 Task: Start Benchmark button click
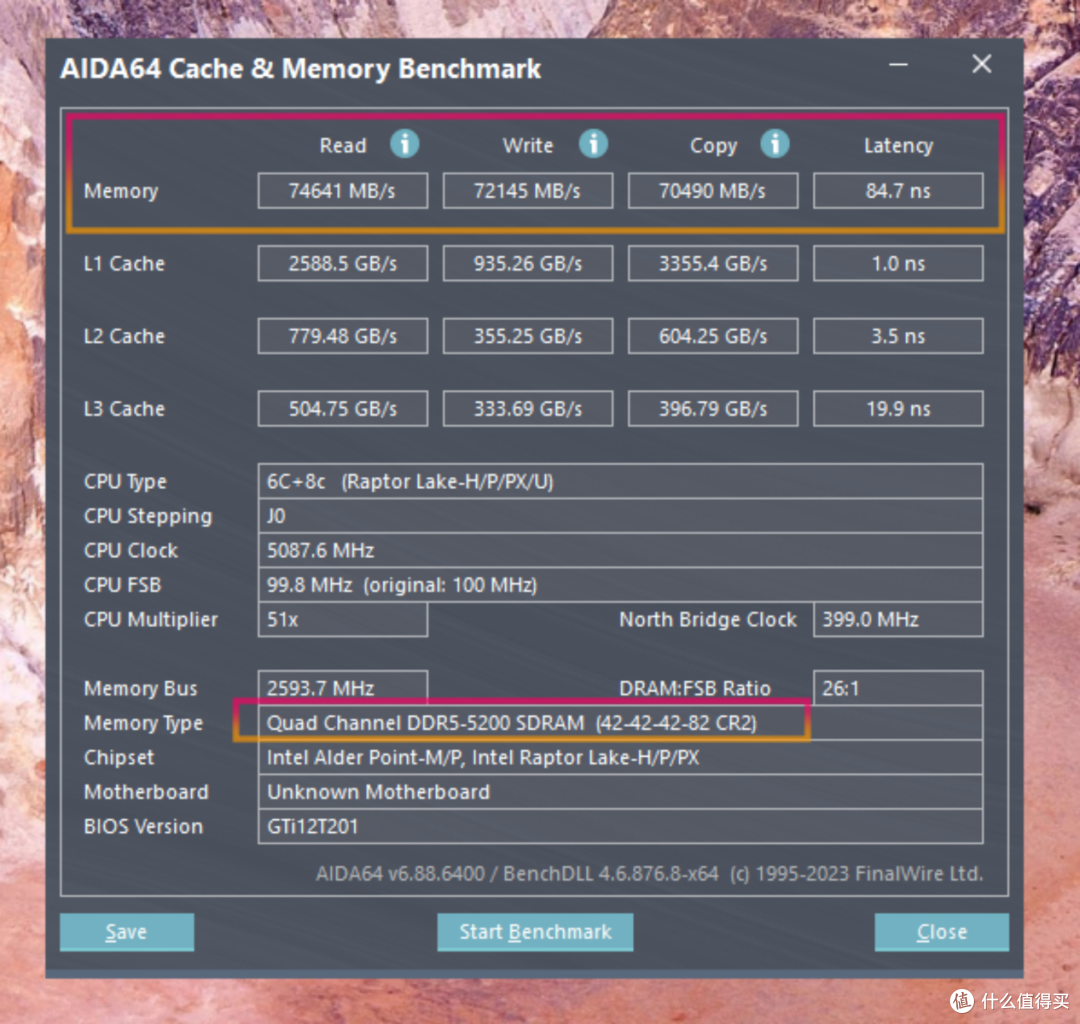(535, 932)
